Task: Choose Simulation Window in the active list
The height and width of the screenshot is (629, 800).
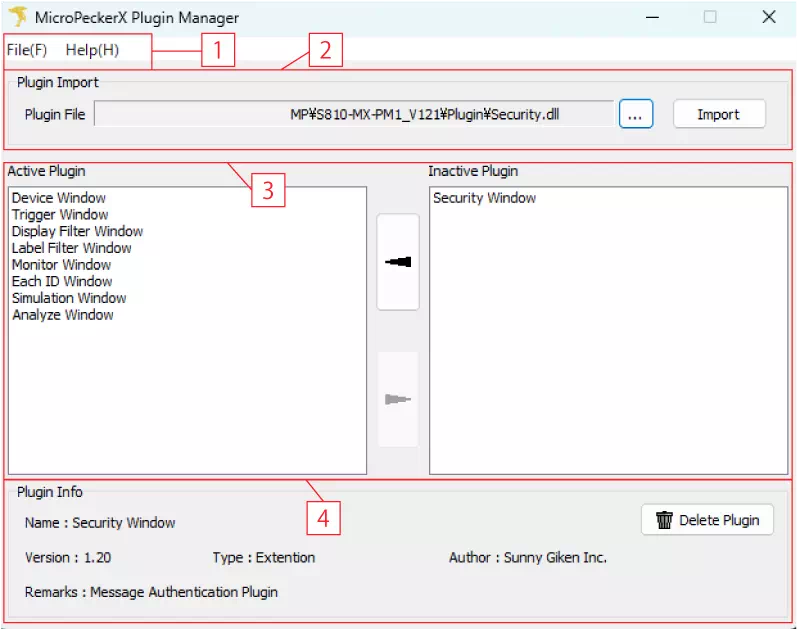Action: pyautogui.click(x=69, y=298)
